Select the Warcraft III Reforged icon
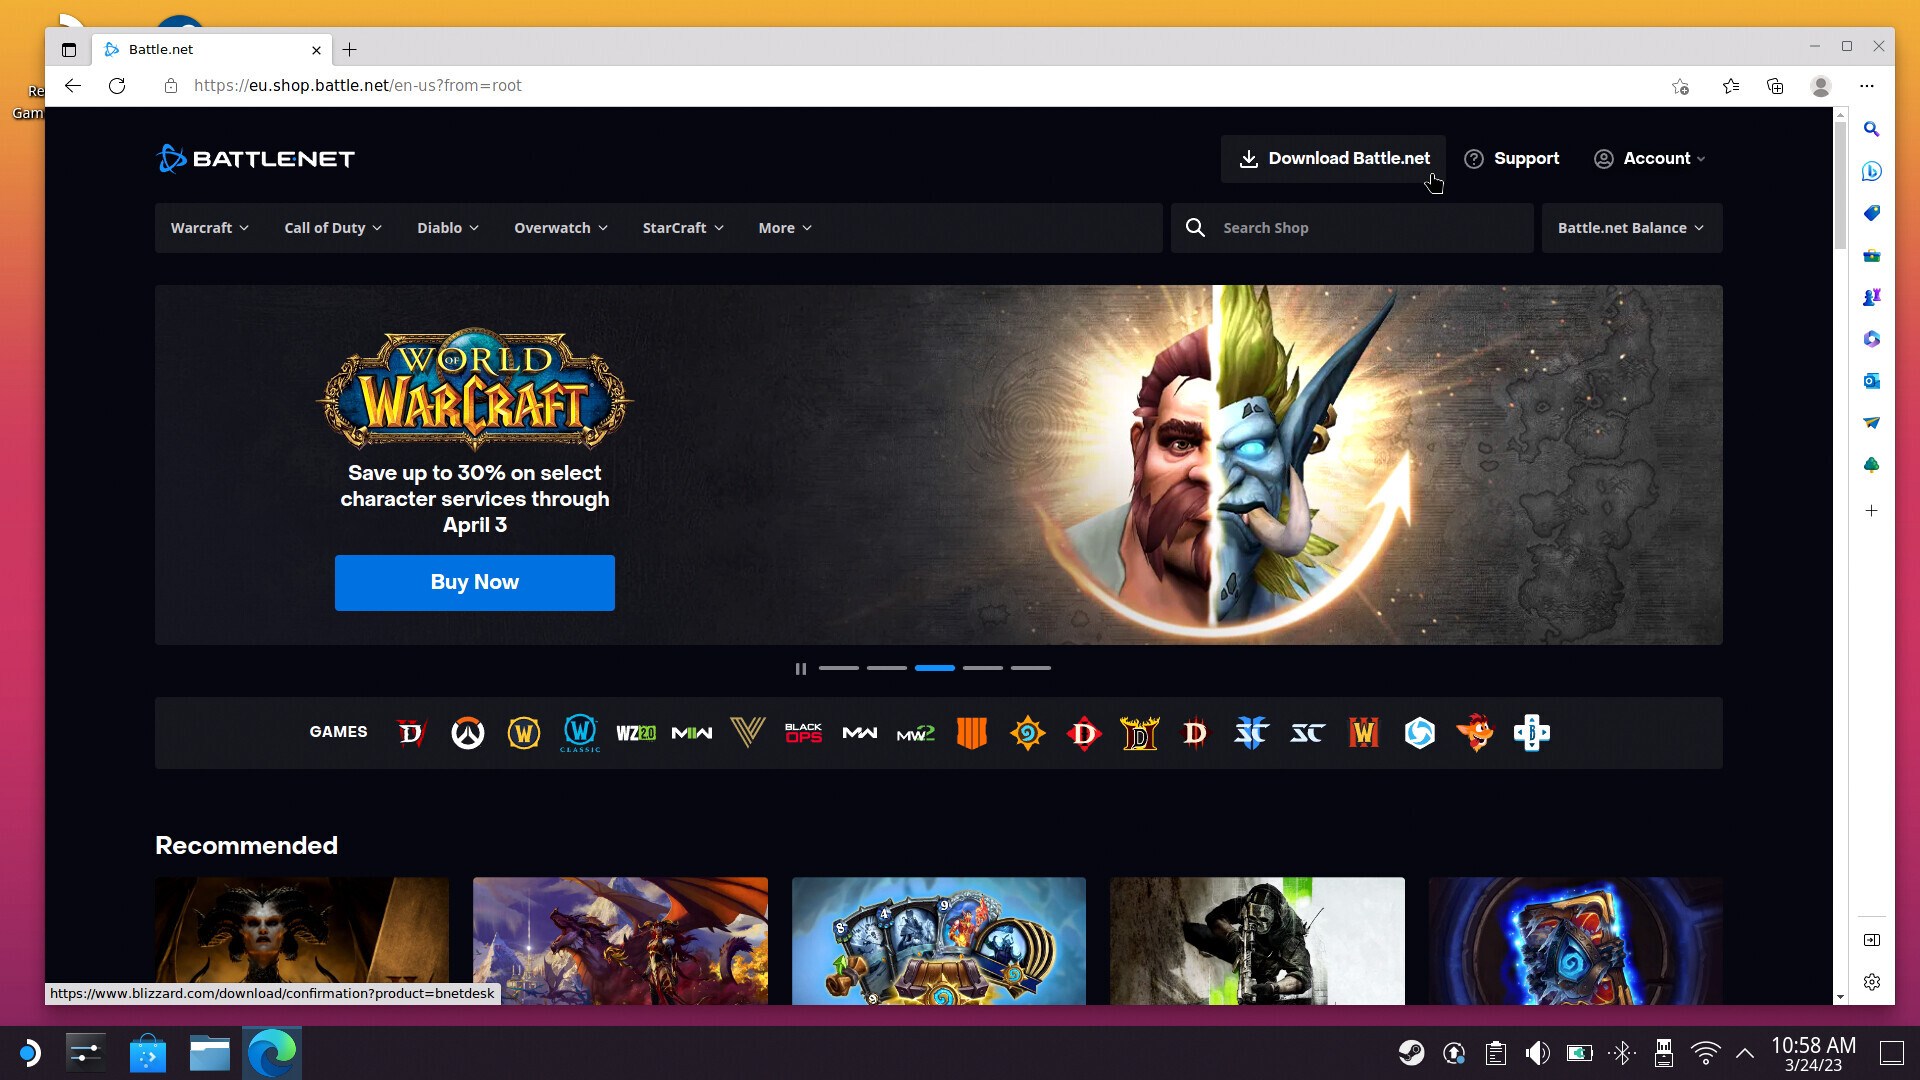 1364,733
